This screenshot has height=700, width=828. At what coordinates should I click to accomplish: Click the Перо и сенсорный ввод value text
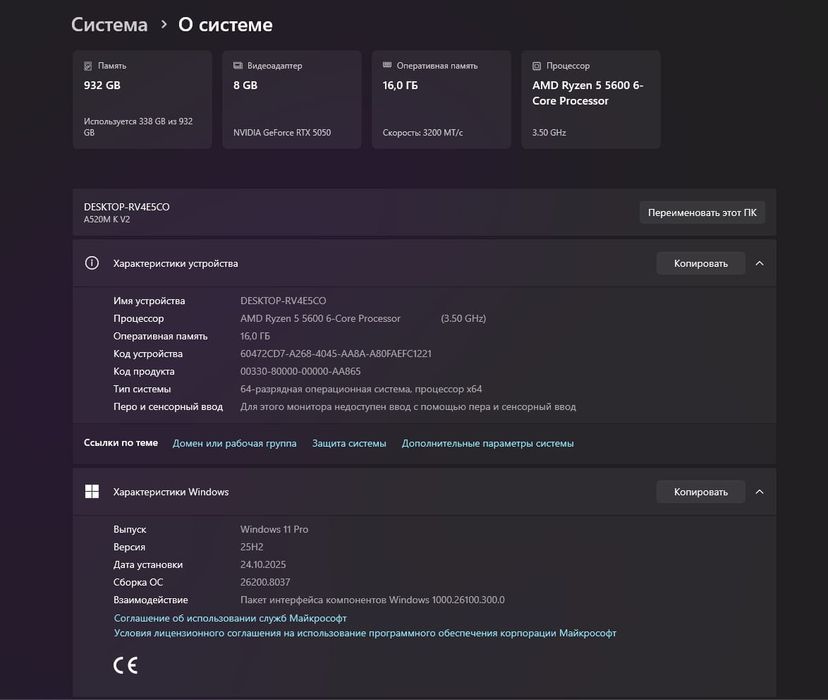pyautogui.click(x=408, y=406)
